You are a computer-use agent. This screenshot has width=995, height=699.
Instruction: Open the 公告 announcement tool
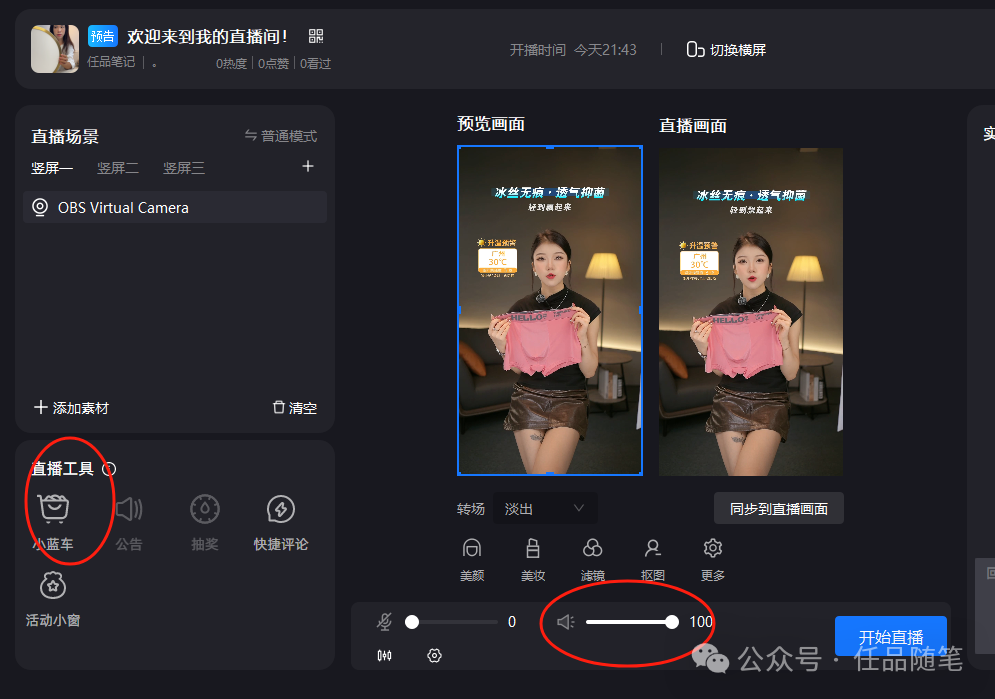(x=129, y=521)
